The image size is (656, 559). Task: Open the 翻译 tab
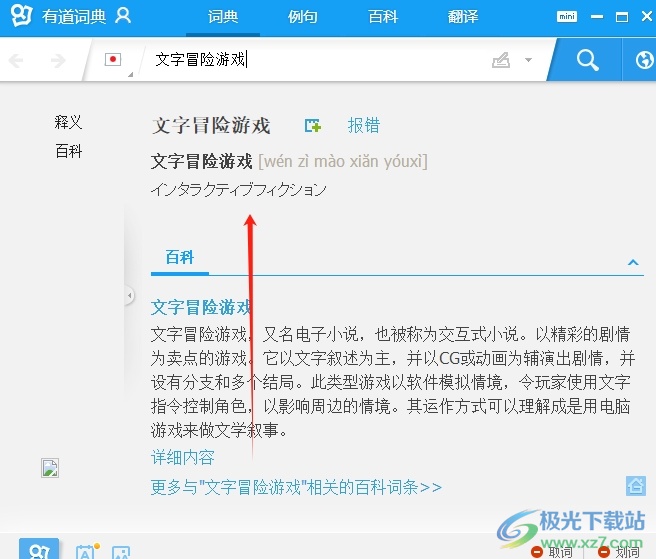point(462,17)
